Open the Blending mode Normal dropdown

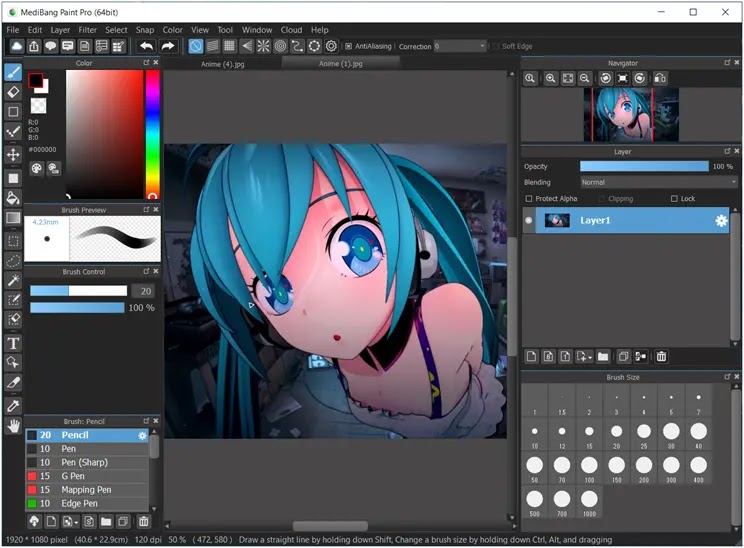(x=659, y=182)
